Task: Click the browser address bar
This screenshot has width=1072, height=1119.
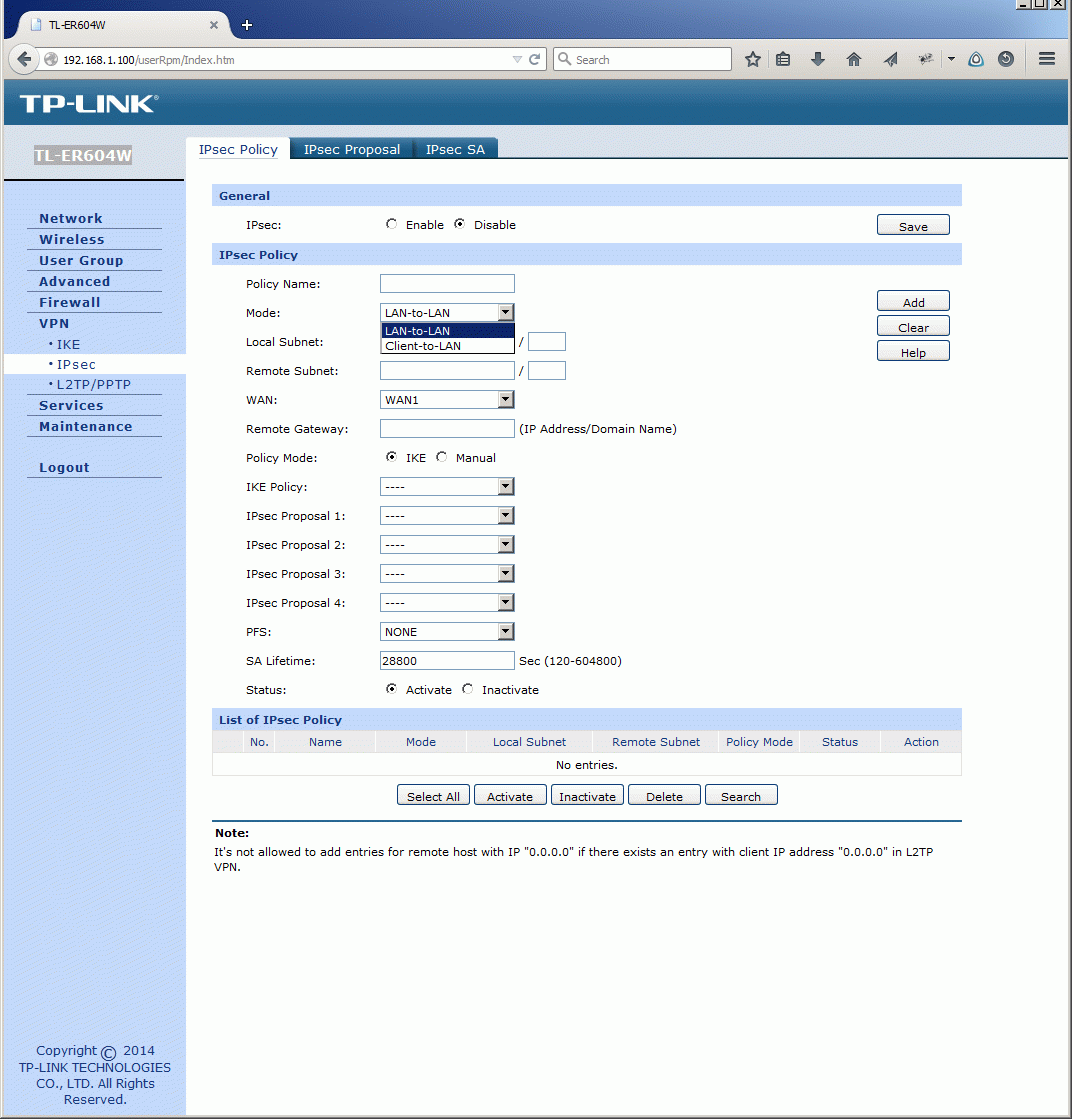Action: [285, 59]
